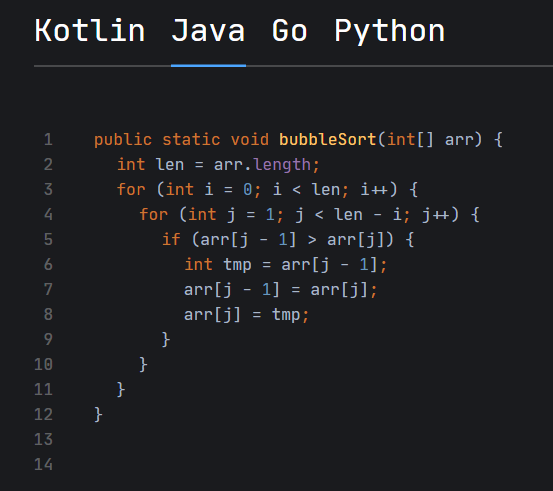Click 'tmp' variable declaration on line 6
The width and height of the screenshot is (553, 491).
click(x=237, y=265)
